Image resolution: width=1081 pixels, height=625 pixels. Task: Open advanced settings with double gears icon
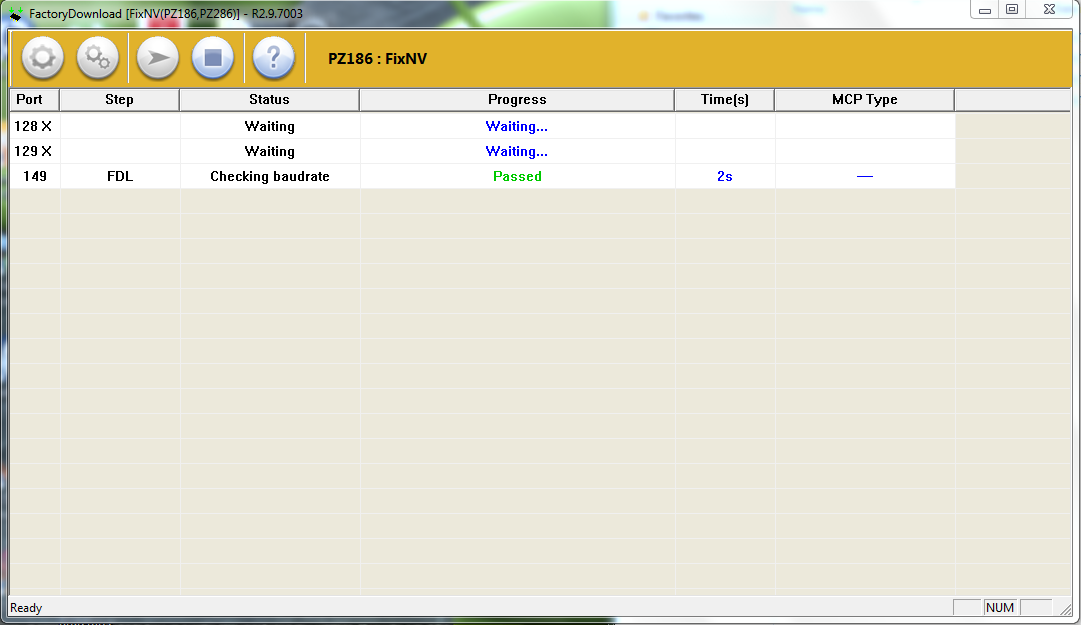98,58
